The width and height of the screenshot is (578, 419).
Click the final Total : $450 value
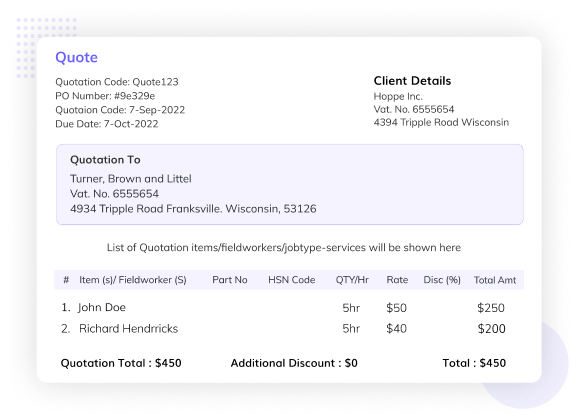474,363
